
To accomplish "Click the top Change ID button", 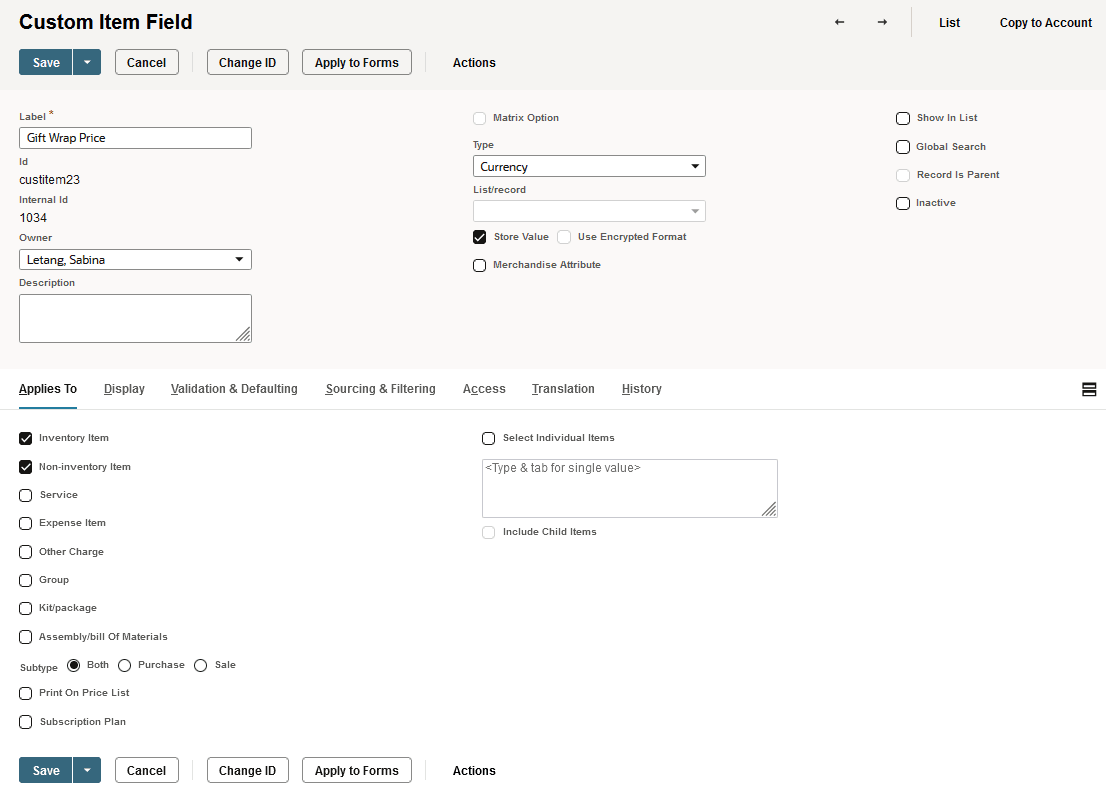I will pyautogui.click(x=248, y=62).
